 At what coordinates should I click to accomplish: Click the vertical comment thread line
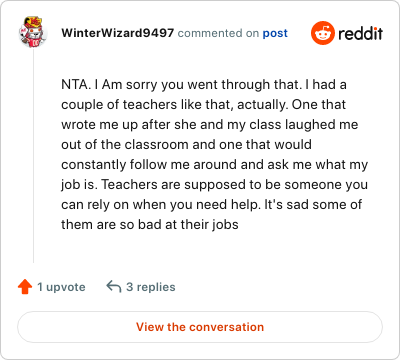[33, 156]
